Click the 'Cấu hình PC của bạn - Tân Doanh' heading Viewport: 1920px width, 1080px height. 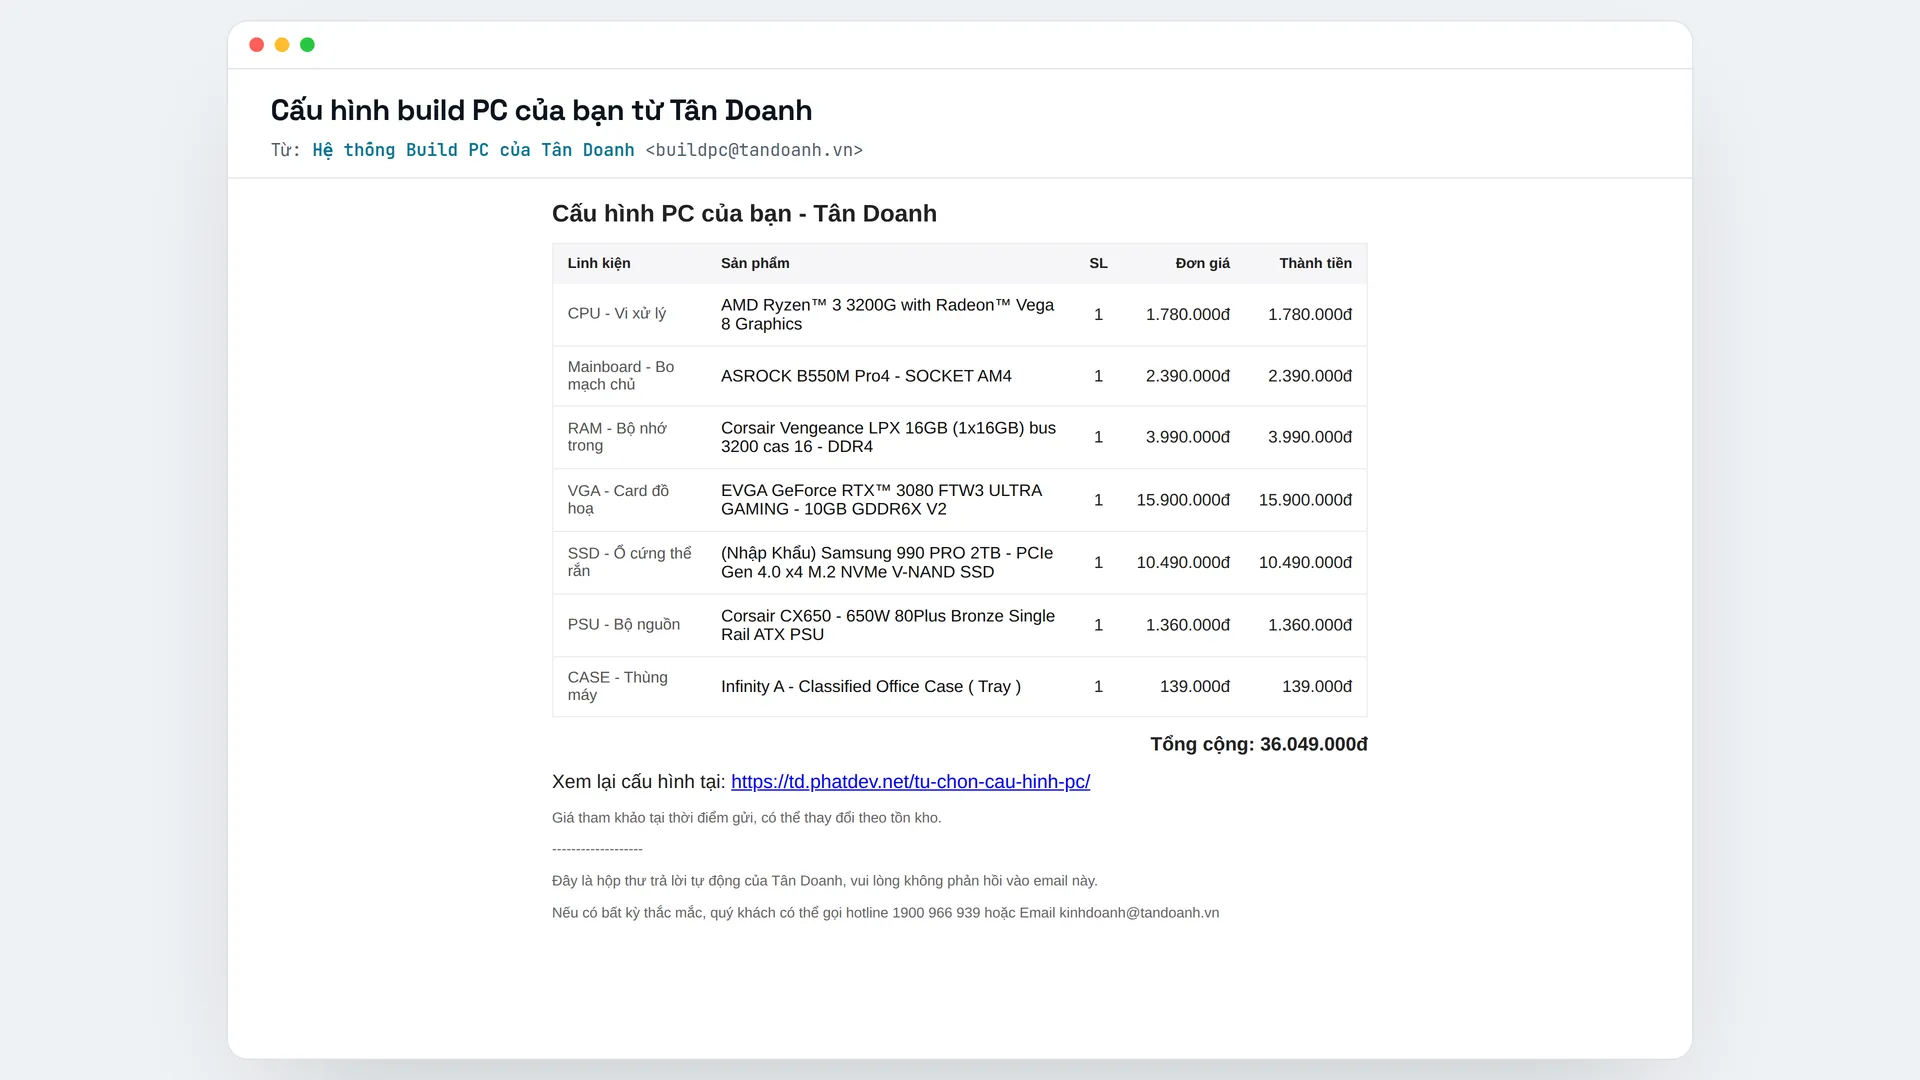[x=744, y=214]
